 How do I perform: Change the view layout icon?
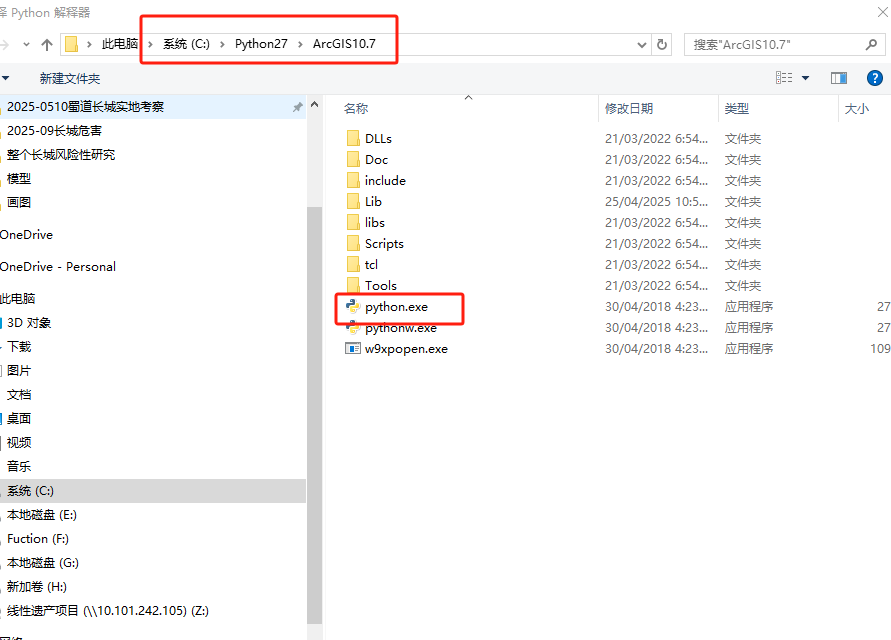point(784,78)
